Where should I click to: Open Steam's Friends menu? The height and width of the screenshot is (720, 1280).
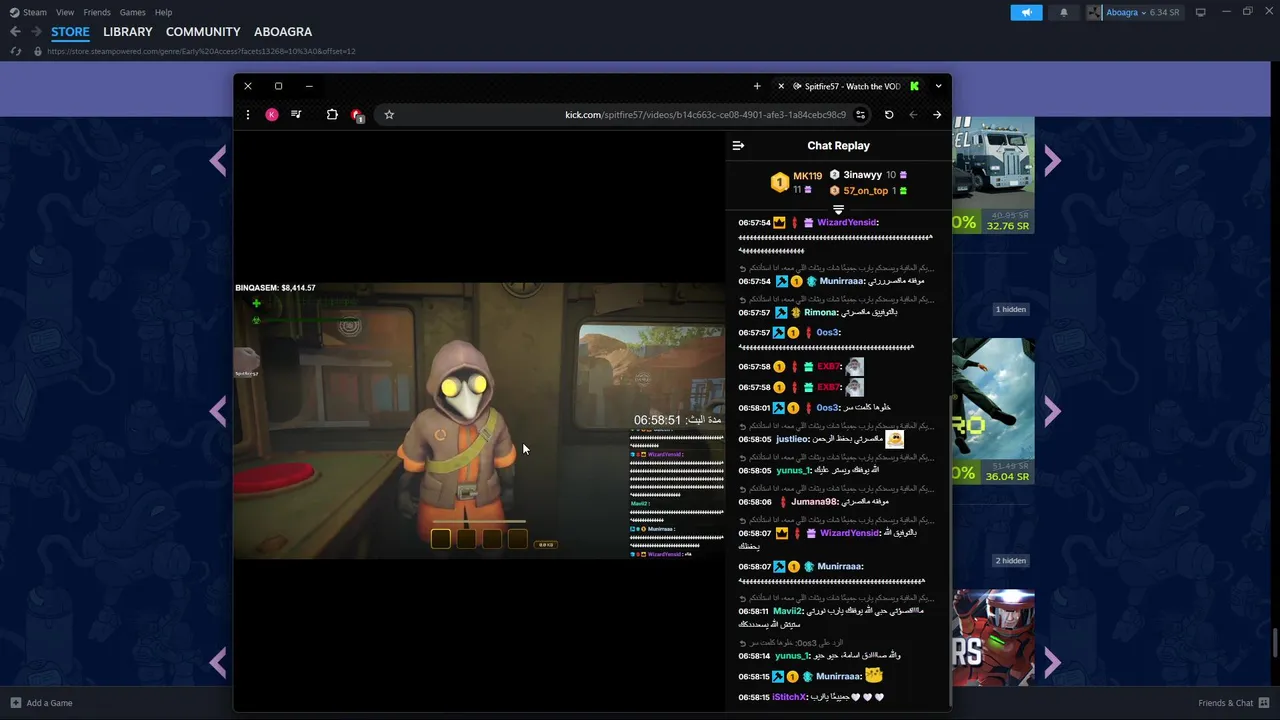(x=97, y=12)
